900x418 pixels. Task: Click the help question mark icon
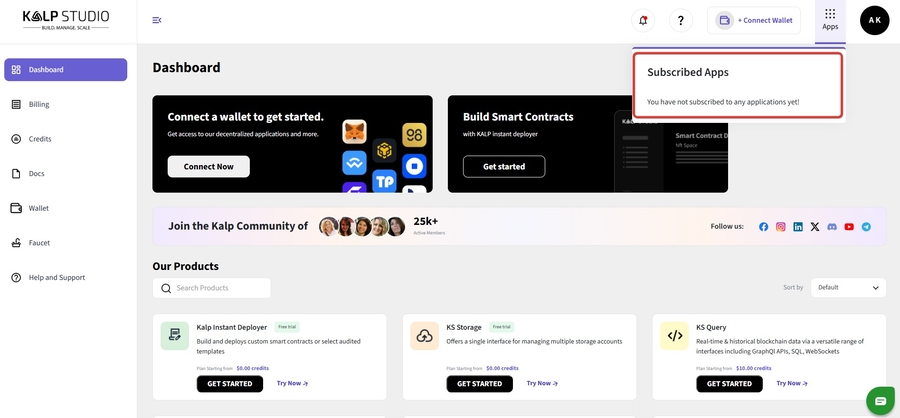pos(681,20)
